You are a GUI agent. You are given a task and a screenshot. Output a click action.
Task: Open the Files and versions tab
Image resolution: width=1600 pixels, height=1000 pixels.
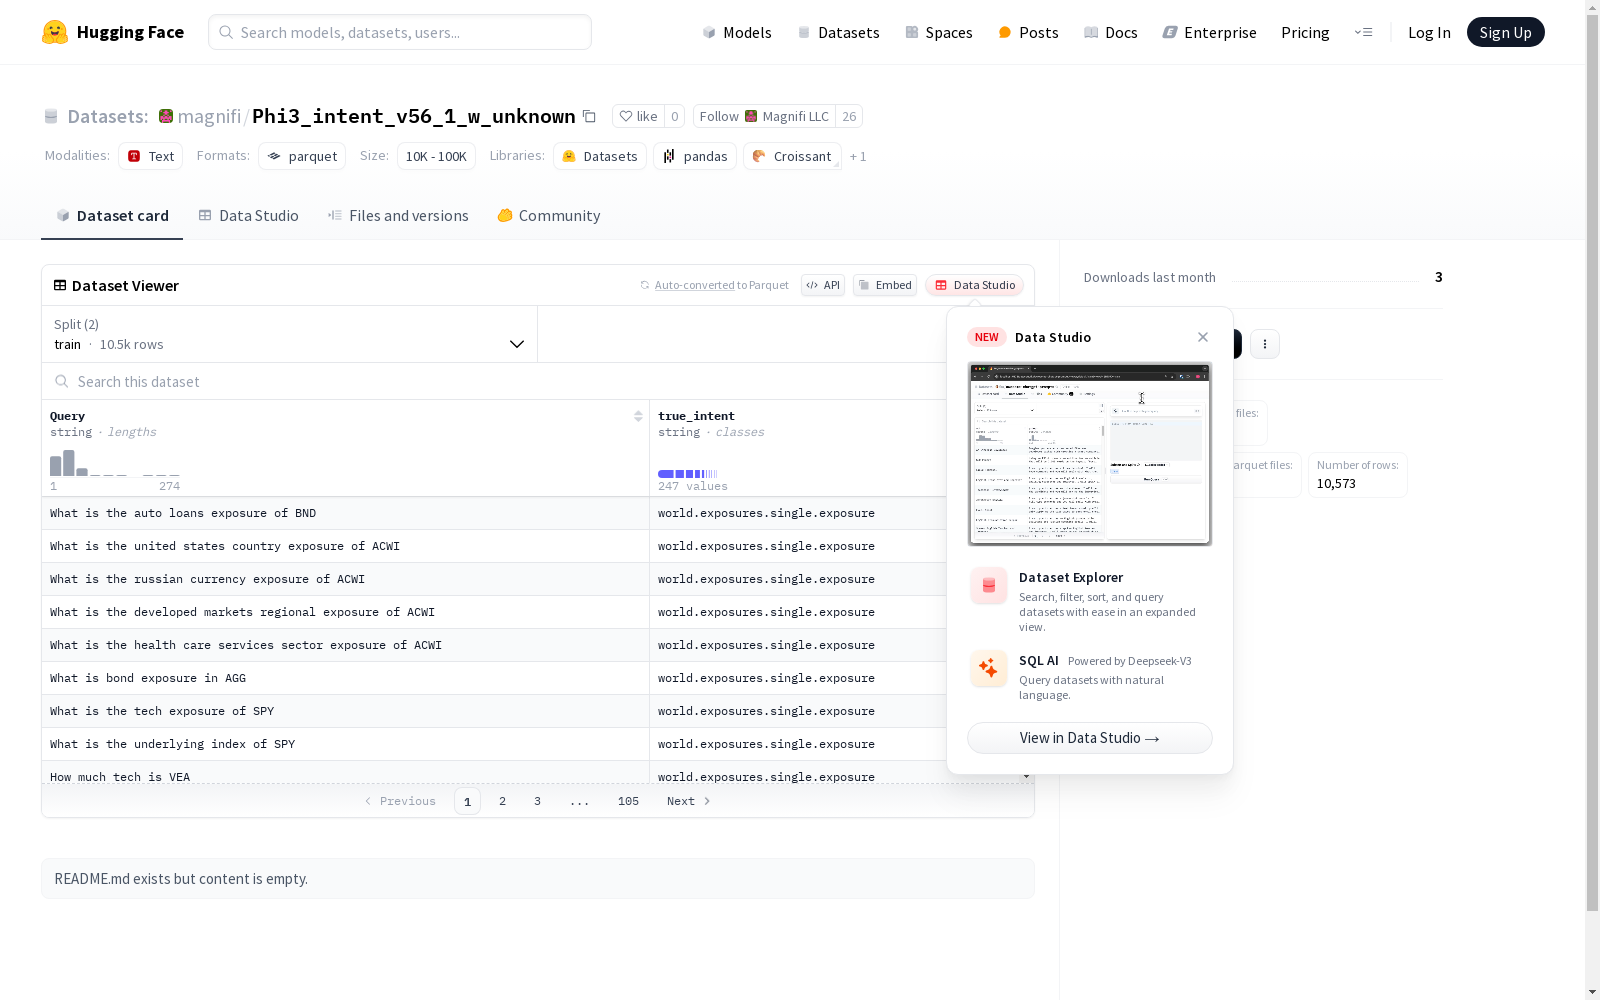click(398, 216)
